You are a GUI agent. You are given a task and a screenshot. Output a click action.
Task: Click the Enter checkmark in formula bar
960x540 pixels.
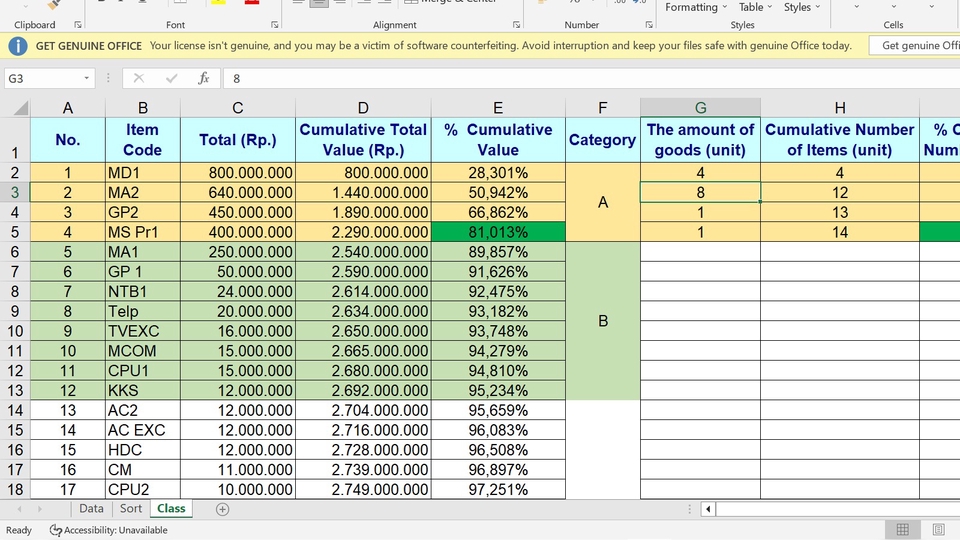point(171,78)
